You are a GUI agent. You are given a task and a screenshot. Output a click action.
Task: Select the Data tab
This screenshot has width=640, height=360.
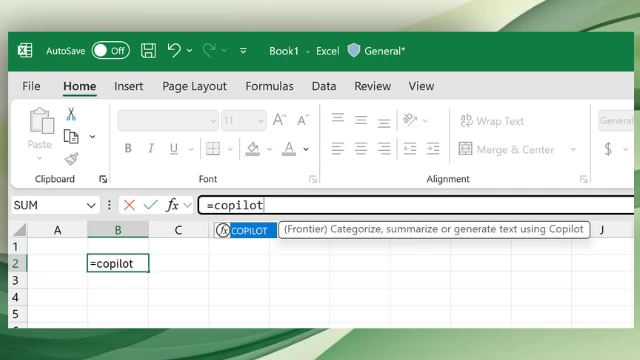click(324, 86)
